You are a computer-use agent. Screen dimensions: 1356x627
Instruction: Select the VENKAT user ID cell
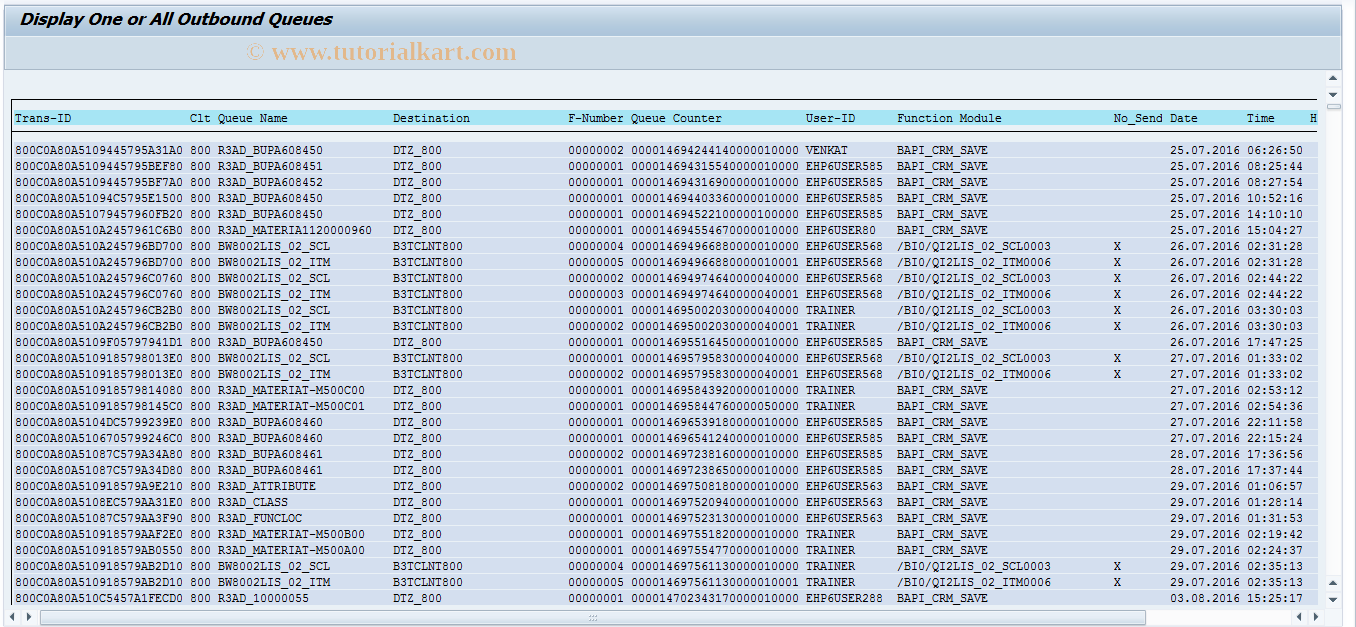coord(826,150)
